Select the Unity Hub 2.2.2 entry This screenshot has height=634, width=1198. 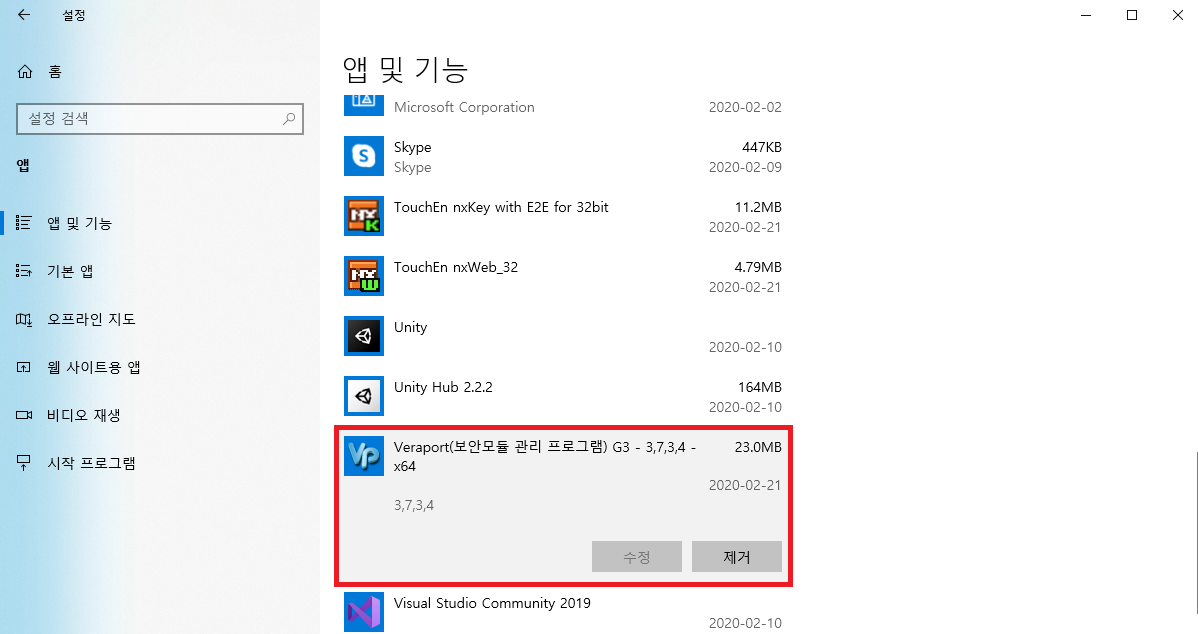click(443, 387)
